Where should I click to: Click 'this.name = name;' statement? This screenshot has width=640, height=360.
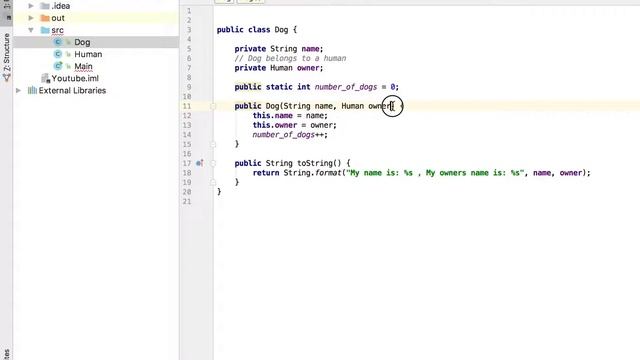(x=290, y=116)
